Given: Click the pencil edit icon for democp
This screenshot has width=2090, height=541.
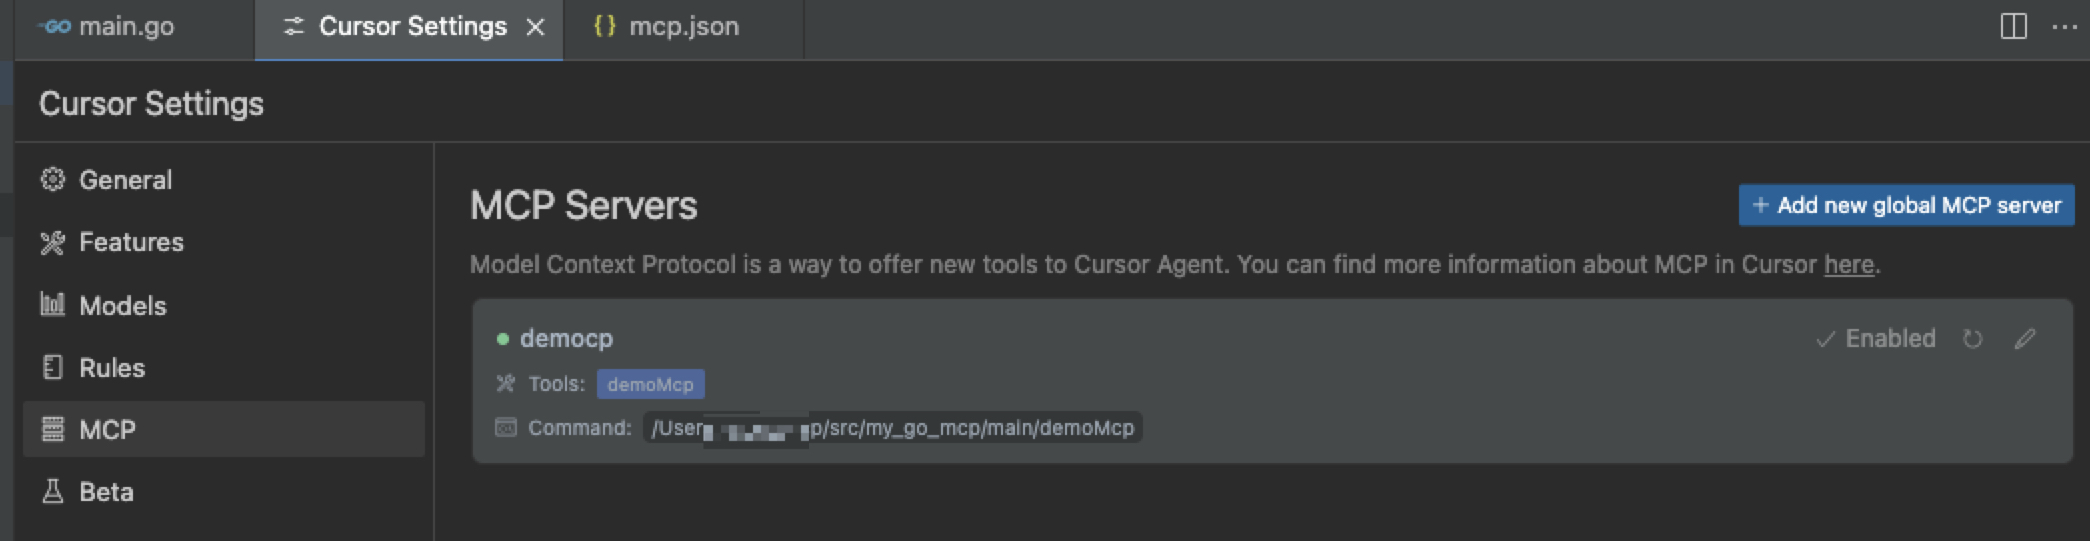Looking at the screenshot, I should (x=2025, y=339).
